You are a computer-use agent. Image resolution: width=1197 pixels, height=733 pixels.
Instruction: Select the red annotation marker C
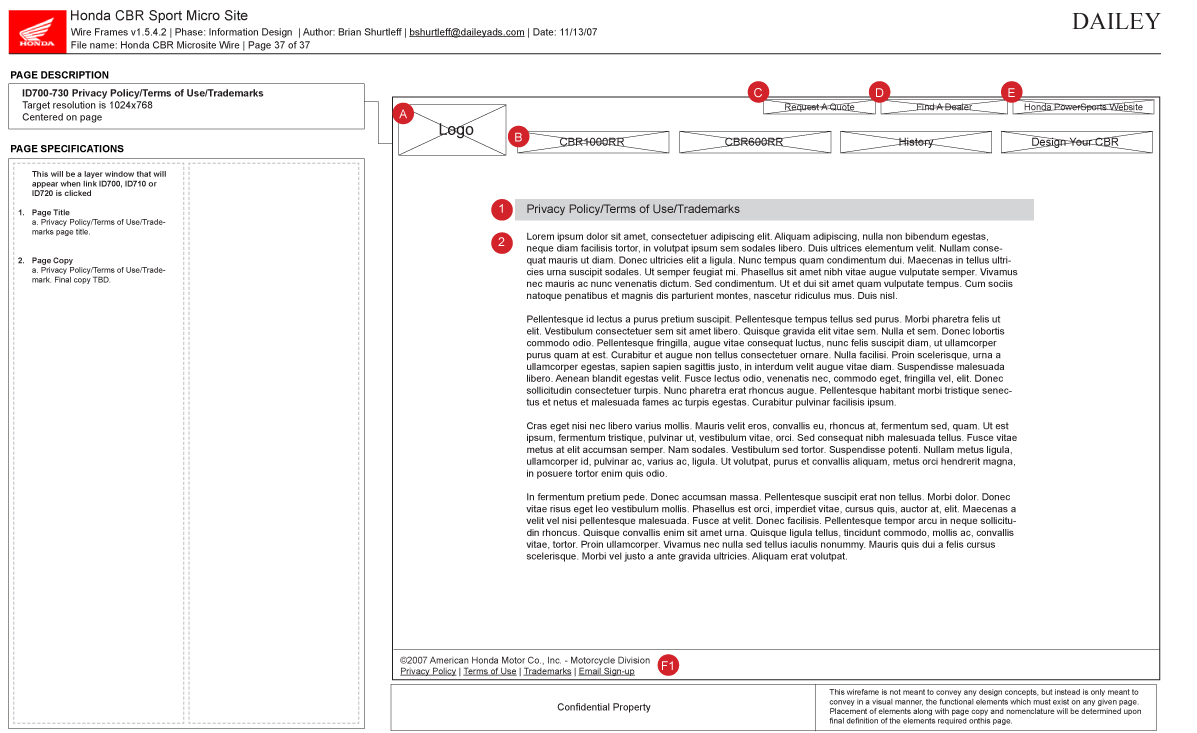(x=758, y=92)
